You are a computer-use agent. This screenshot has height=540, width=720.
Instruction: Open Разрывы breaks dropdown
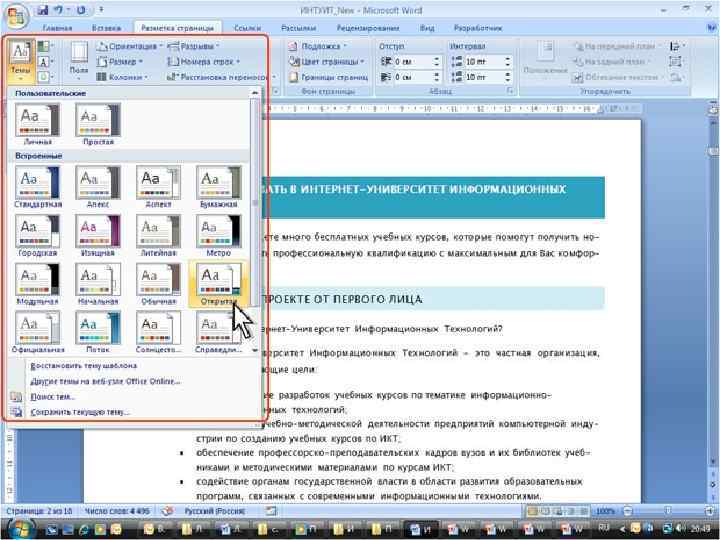click(193, 46)
